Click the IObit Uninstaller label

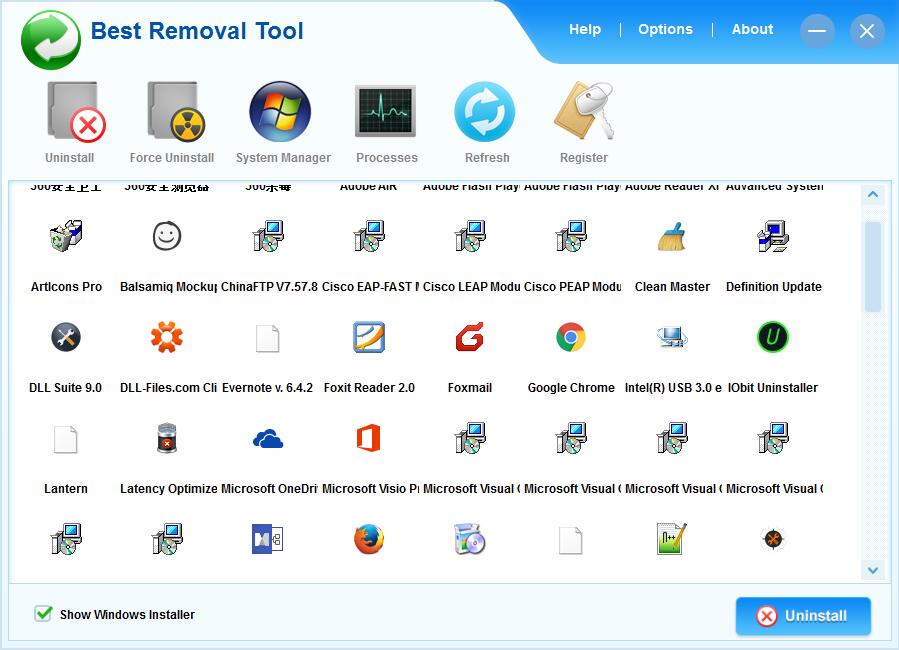coord(772,388)
